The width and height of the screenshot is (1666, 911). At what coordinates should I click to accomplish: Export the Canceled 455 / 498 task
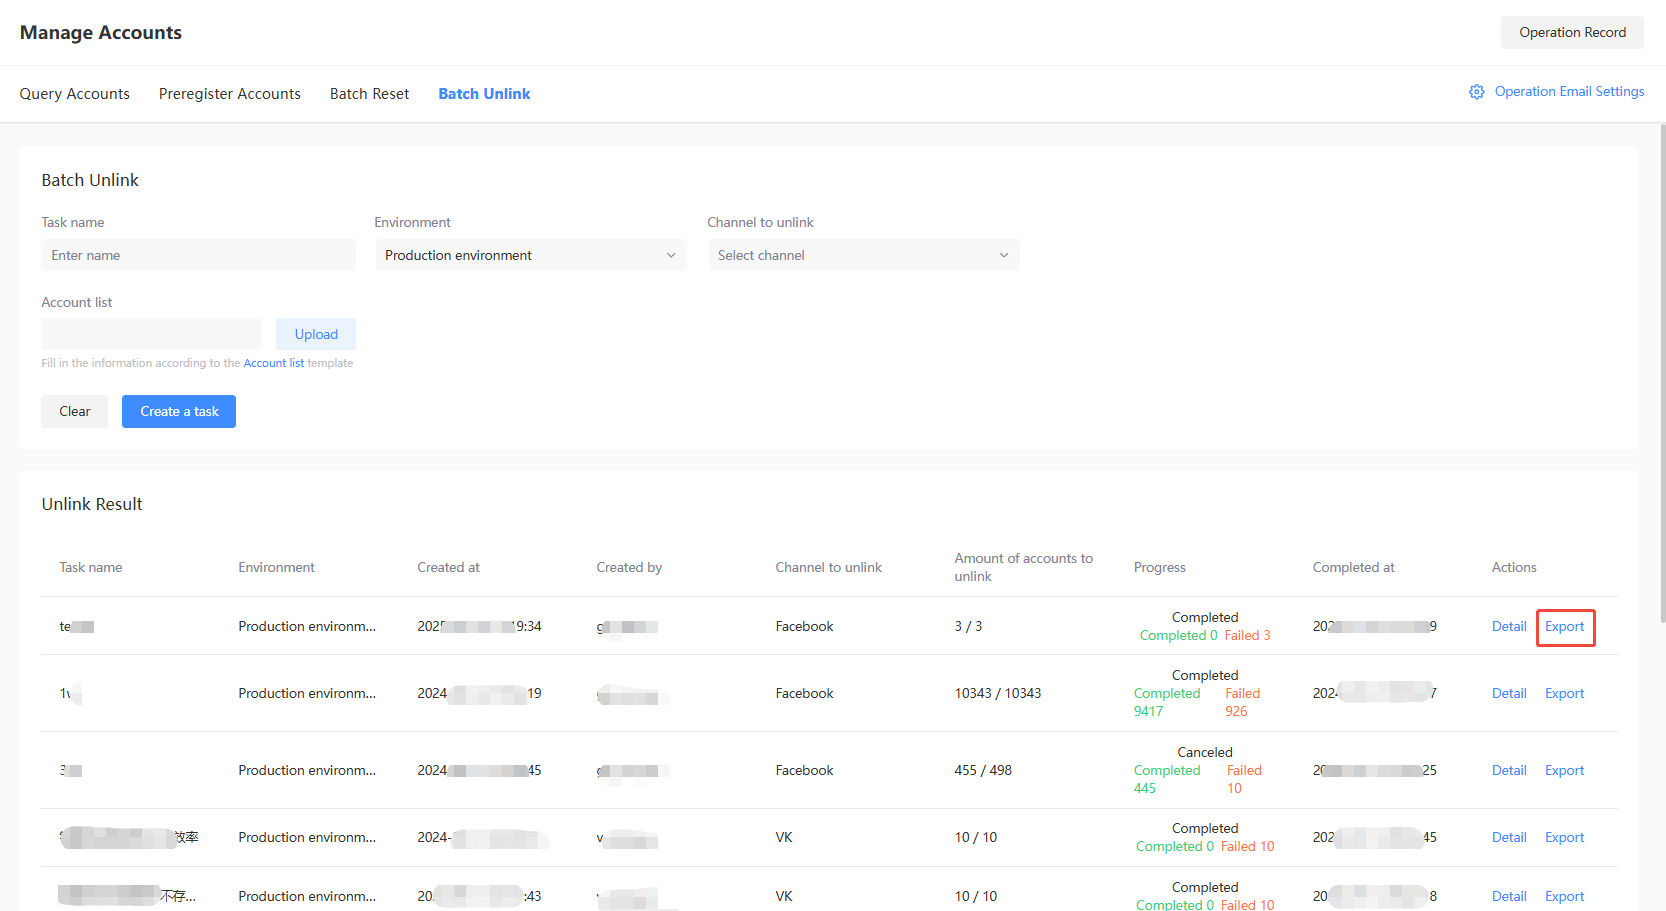[x=1564, y=770]
